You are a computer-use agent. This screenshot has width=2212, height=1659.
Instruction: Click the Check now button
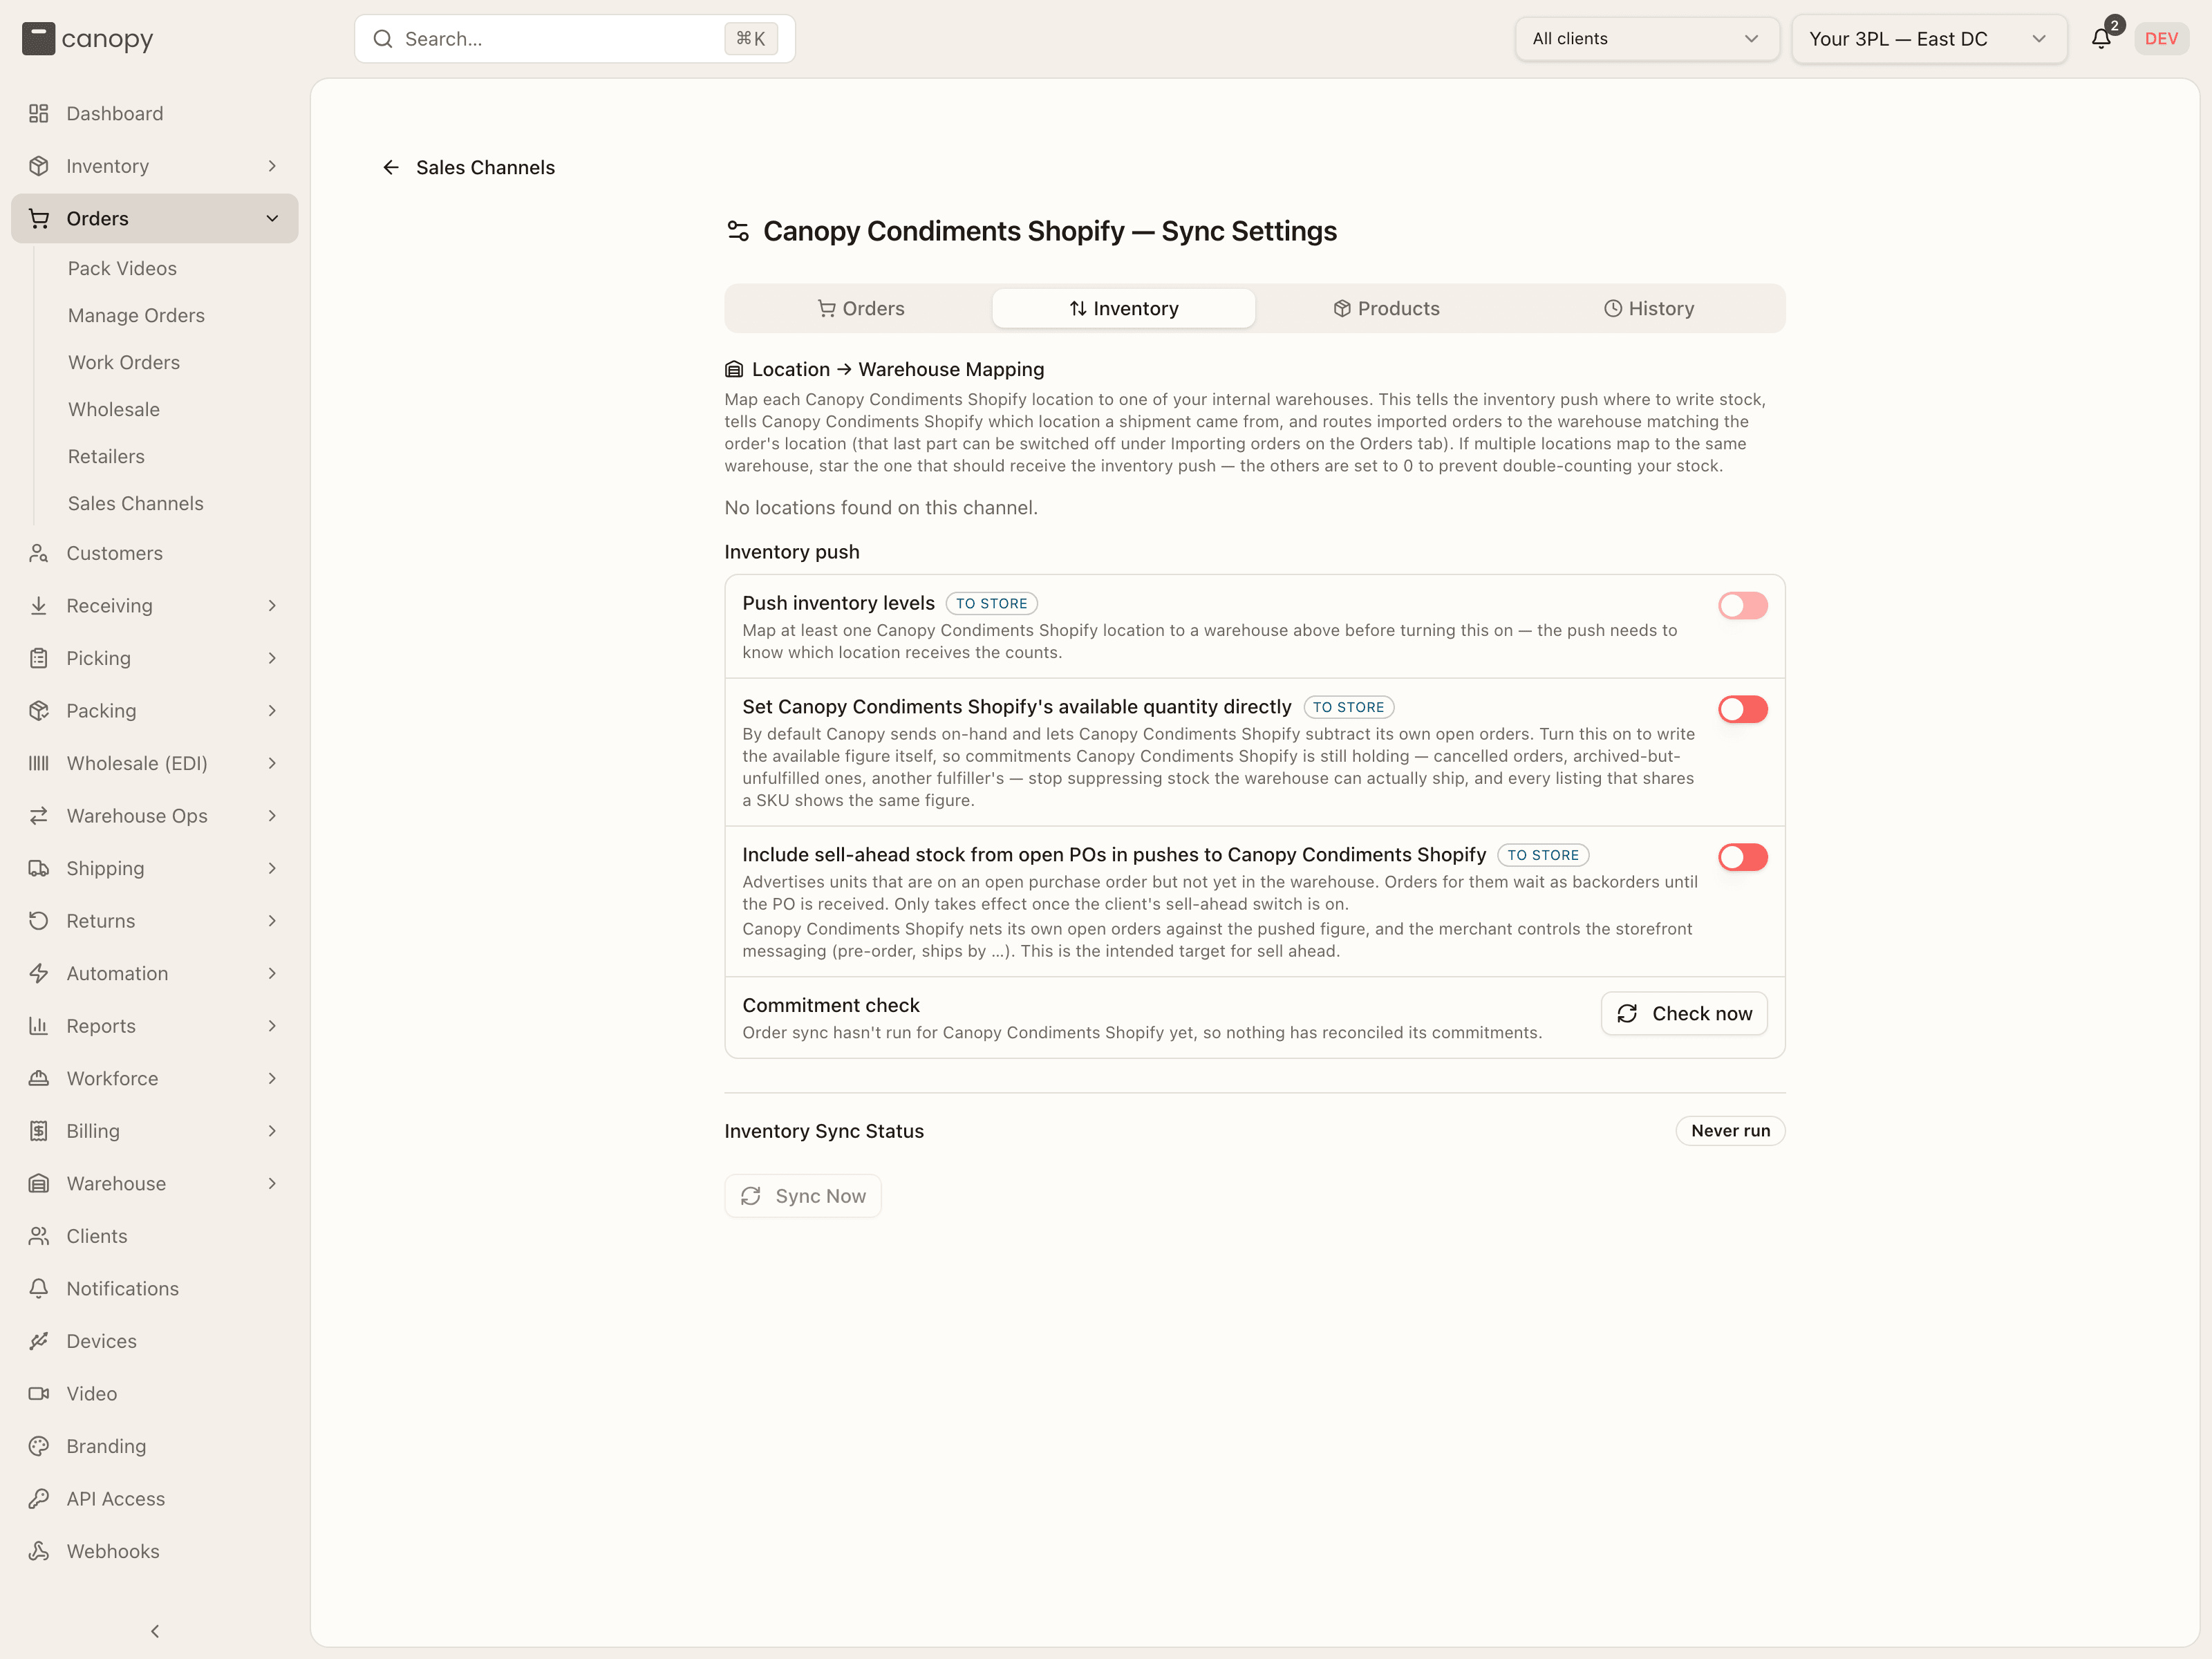coord(1684,1013)
